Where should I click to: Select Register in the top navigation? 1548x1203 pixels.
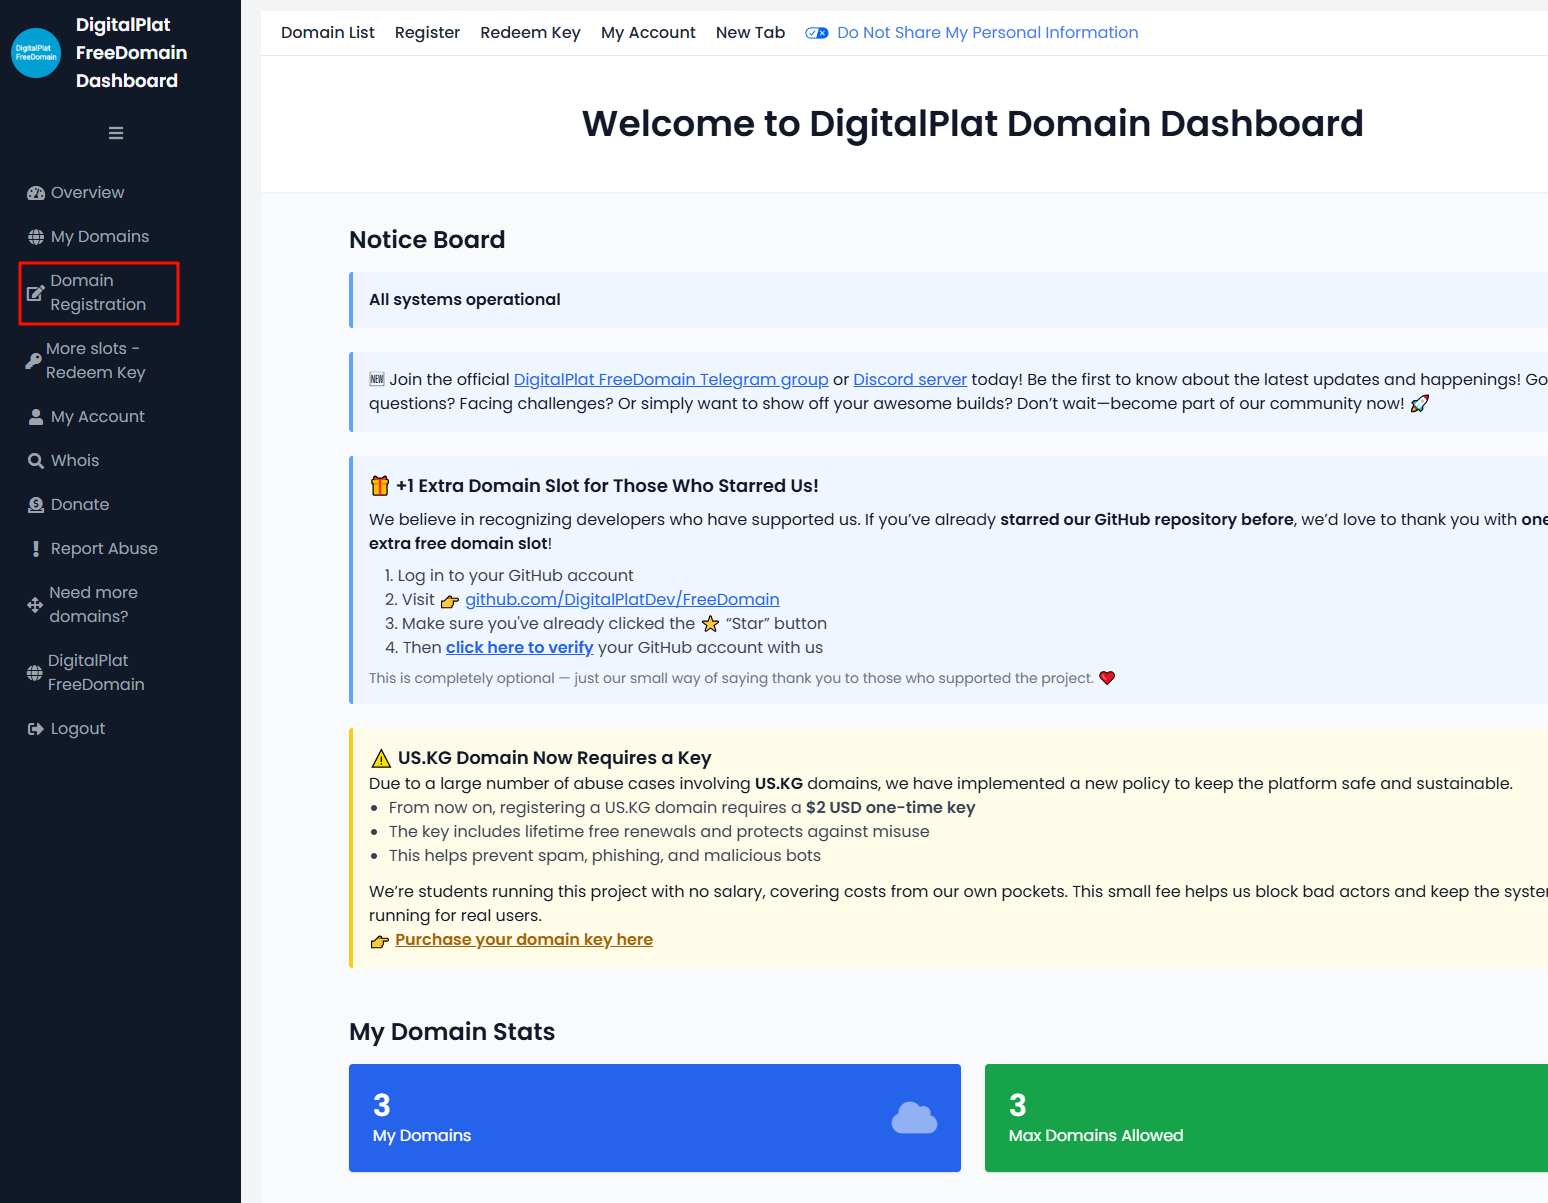click(427, 33)
